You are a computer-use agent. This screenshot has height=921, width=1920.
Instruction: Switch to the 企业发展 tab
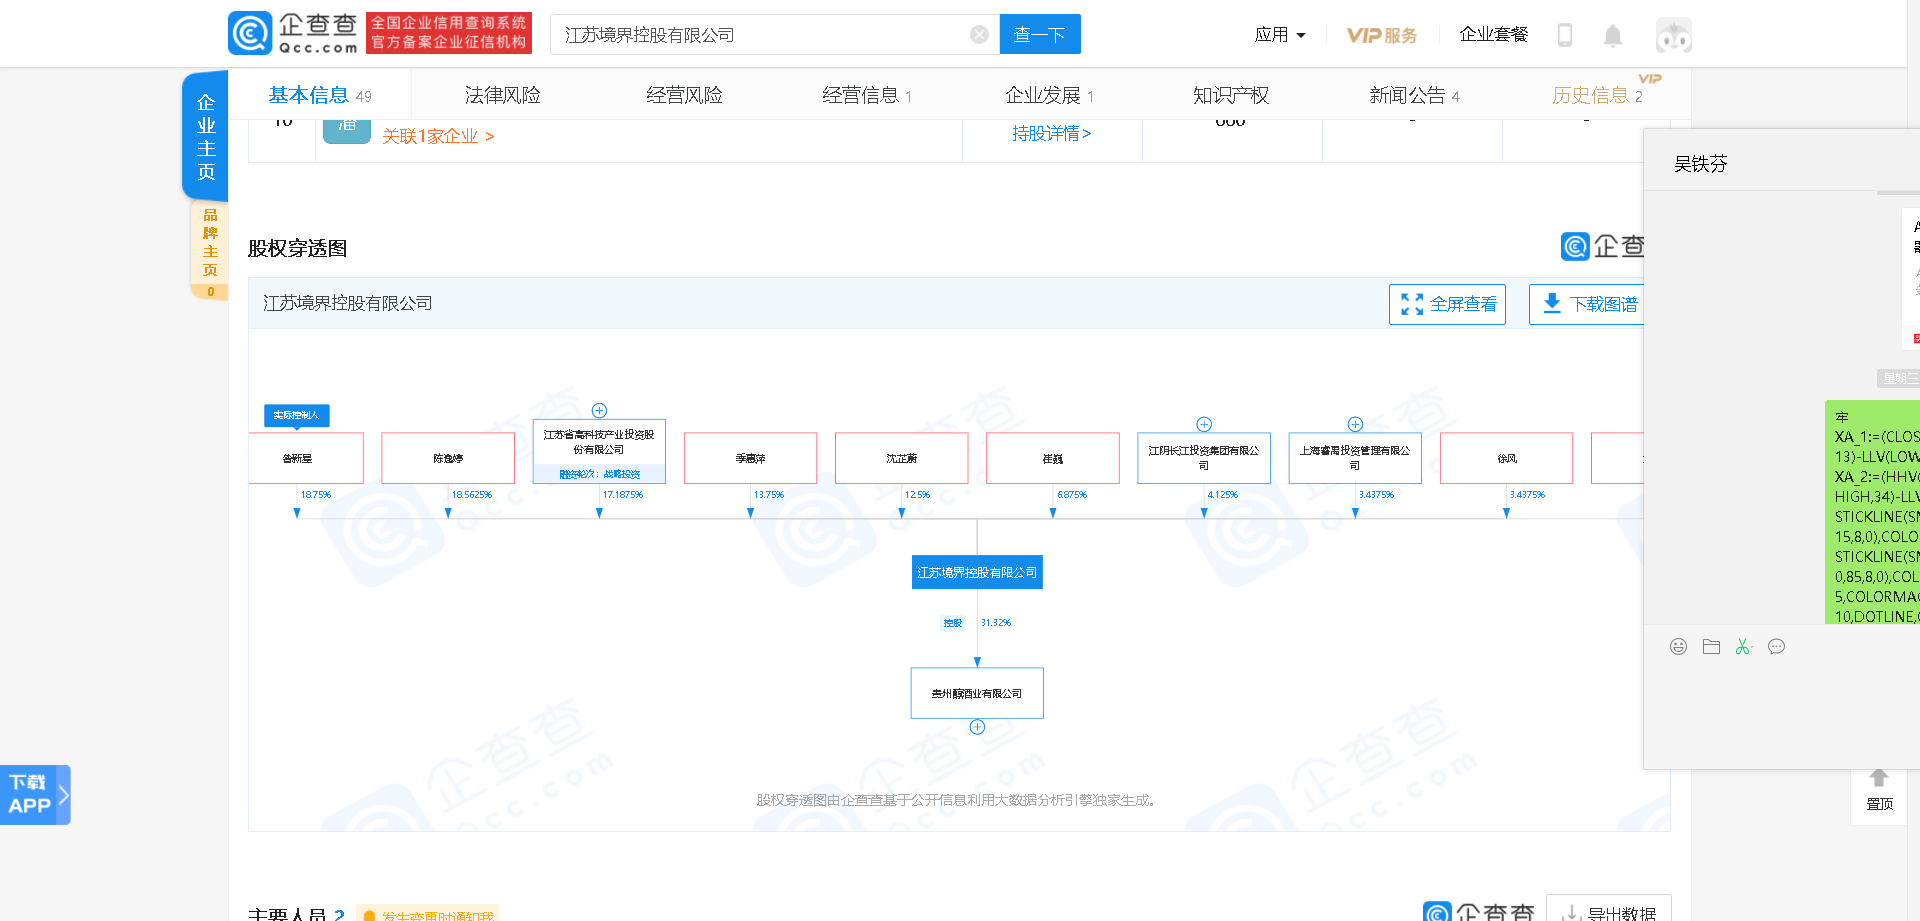tap(1049, 95)
